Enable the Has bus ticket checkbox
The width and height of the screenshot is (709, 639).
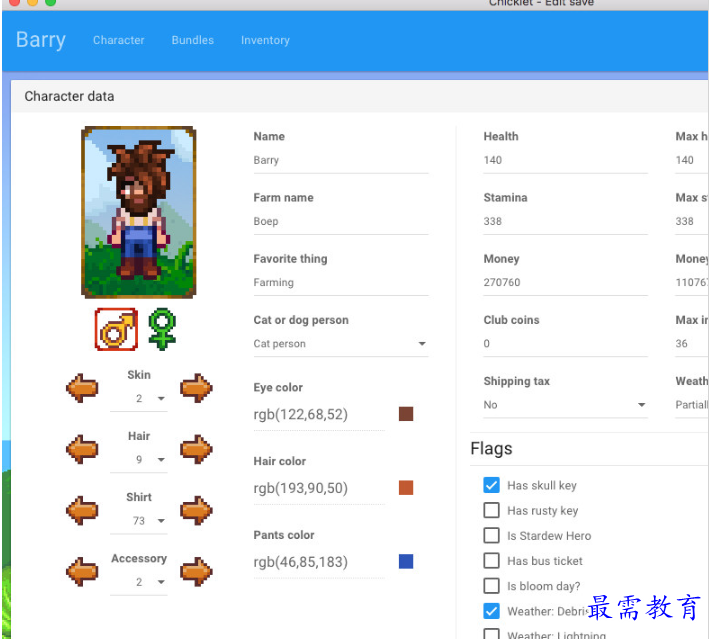[x=492, y=561]
